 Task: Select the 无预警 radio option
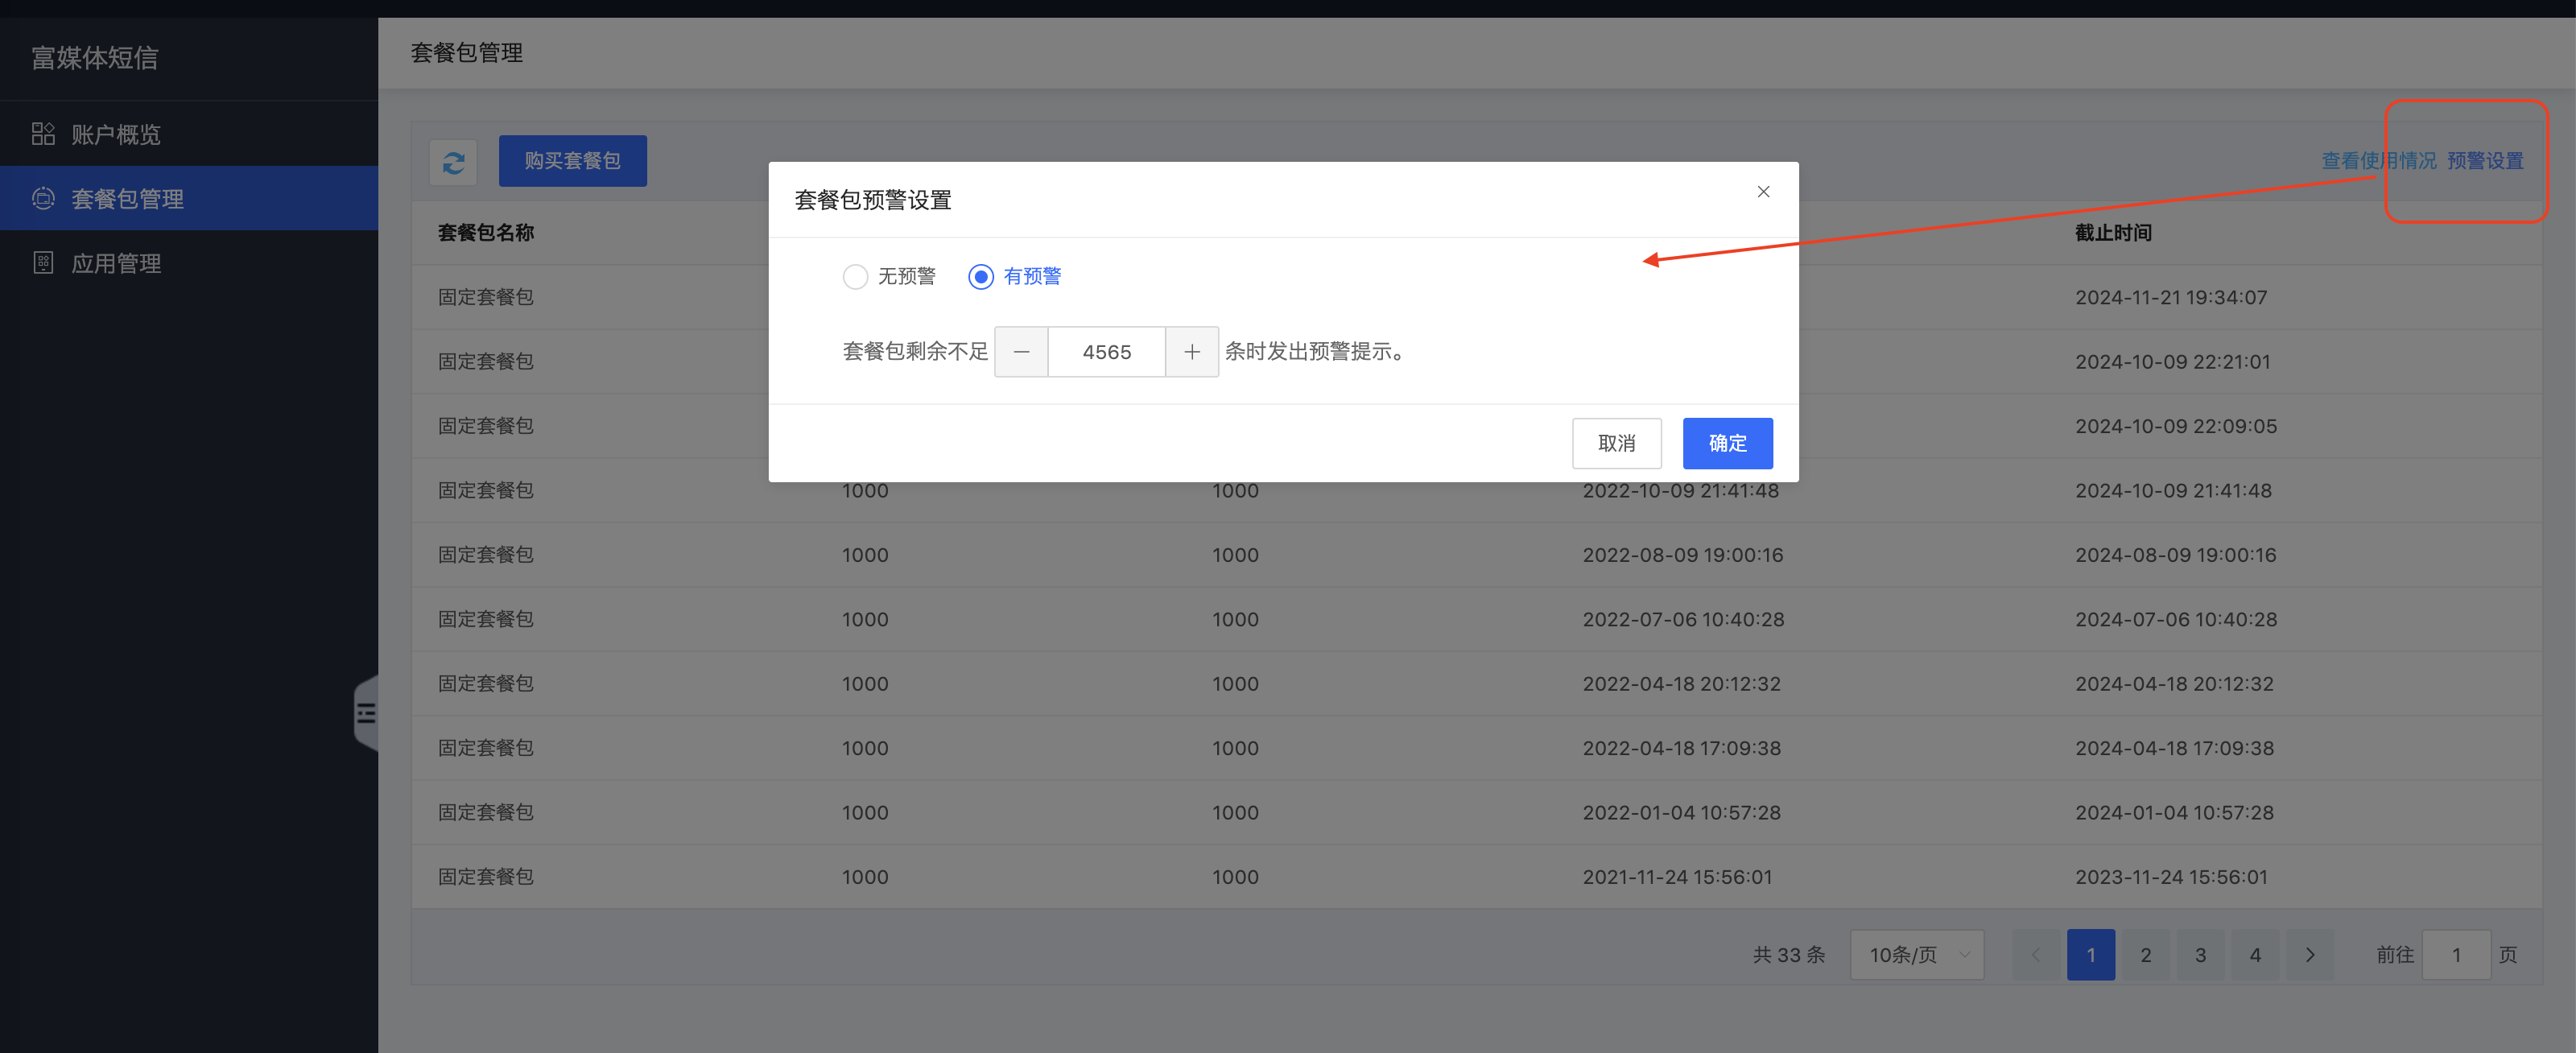[x=889, y=276]
